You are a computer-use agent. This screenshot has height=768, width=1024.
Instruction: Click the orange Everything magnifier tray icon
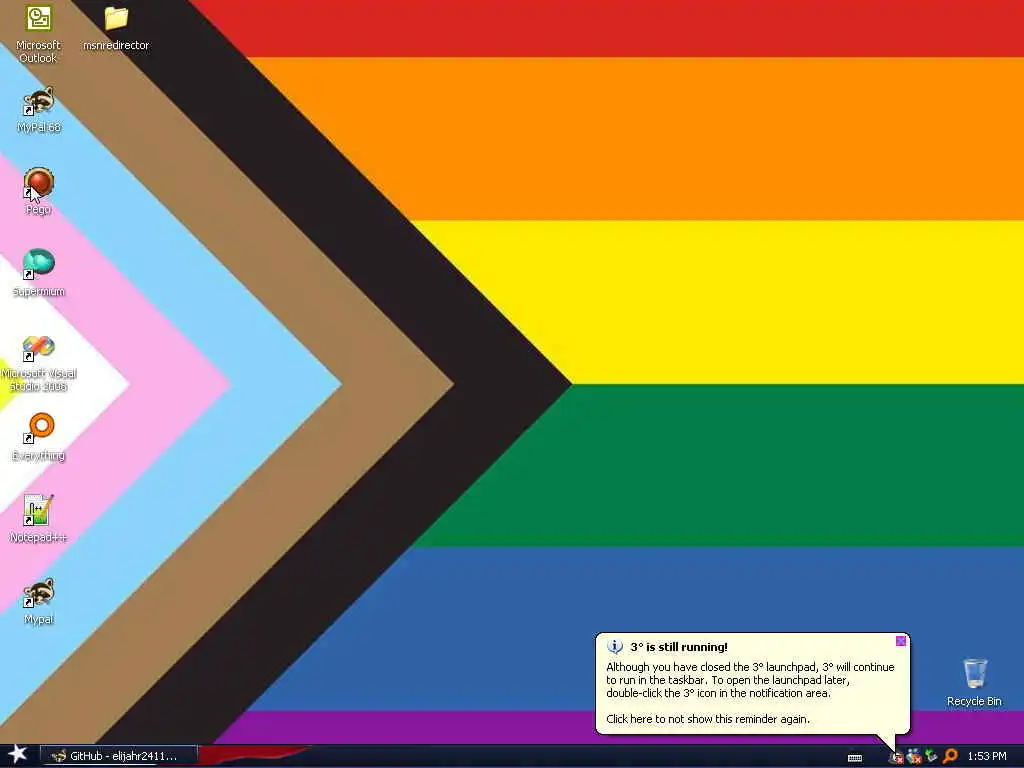(x=950, y=756)
